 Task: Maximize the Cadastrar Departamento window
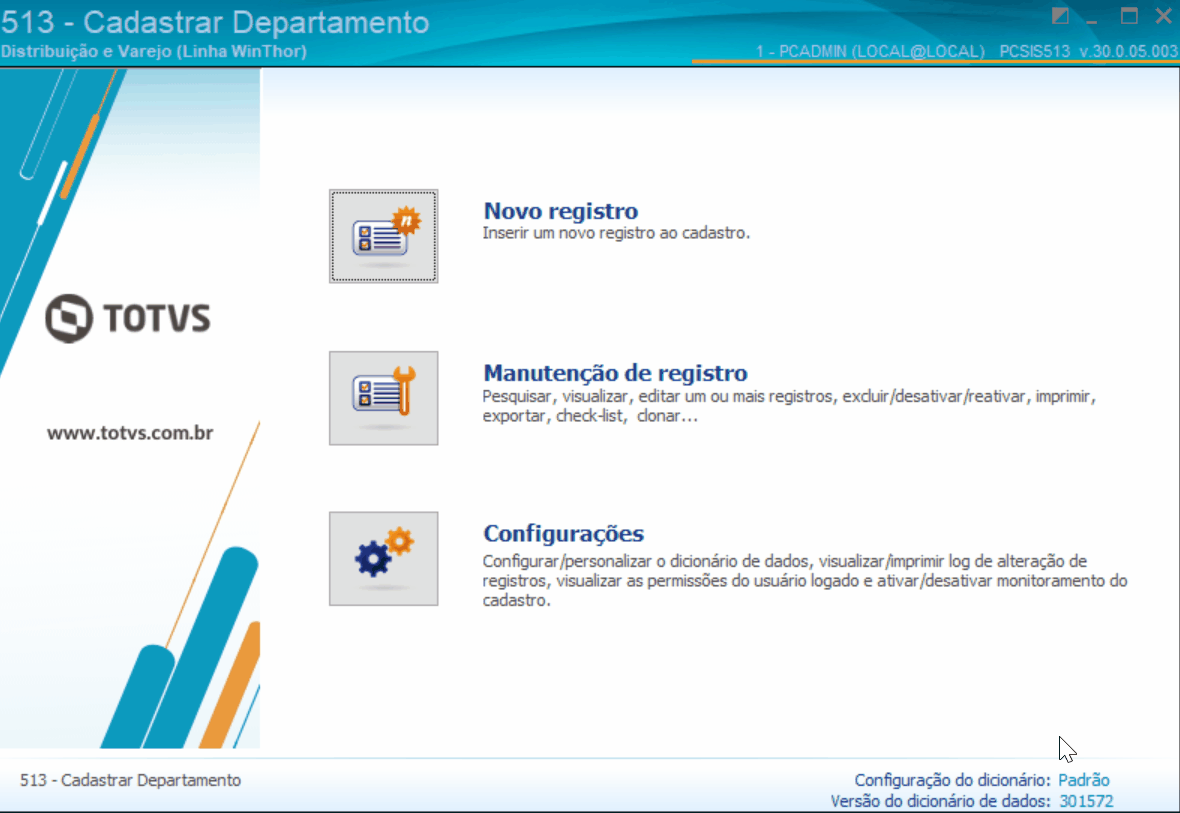coord(1129,16)
